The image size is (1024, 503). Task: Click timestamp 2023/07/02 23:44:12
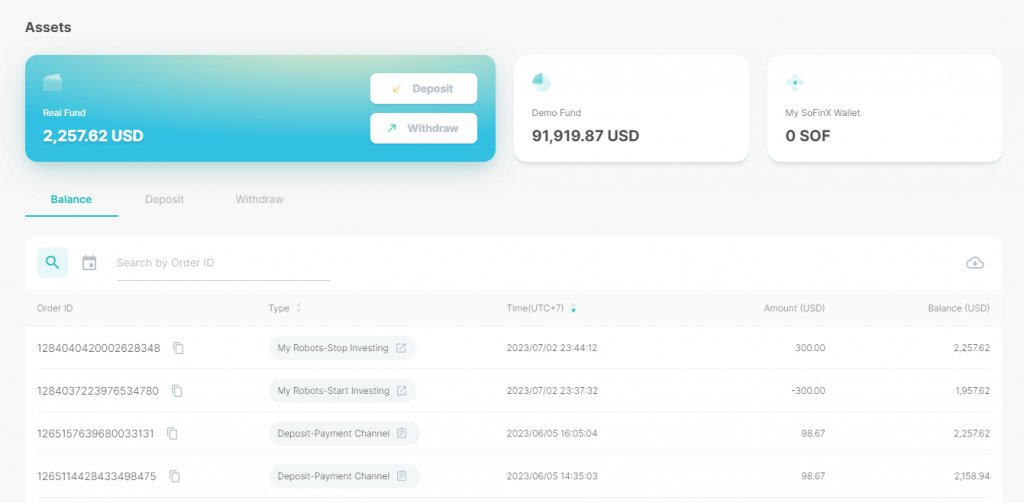coord(552,348)
